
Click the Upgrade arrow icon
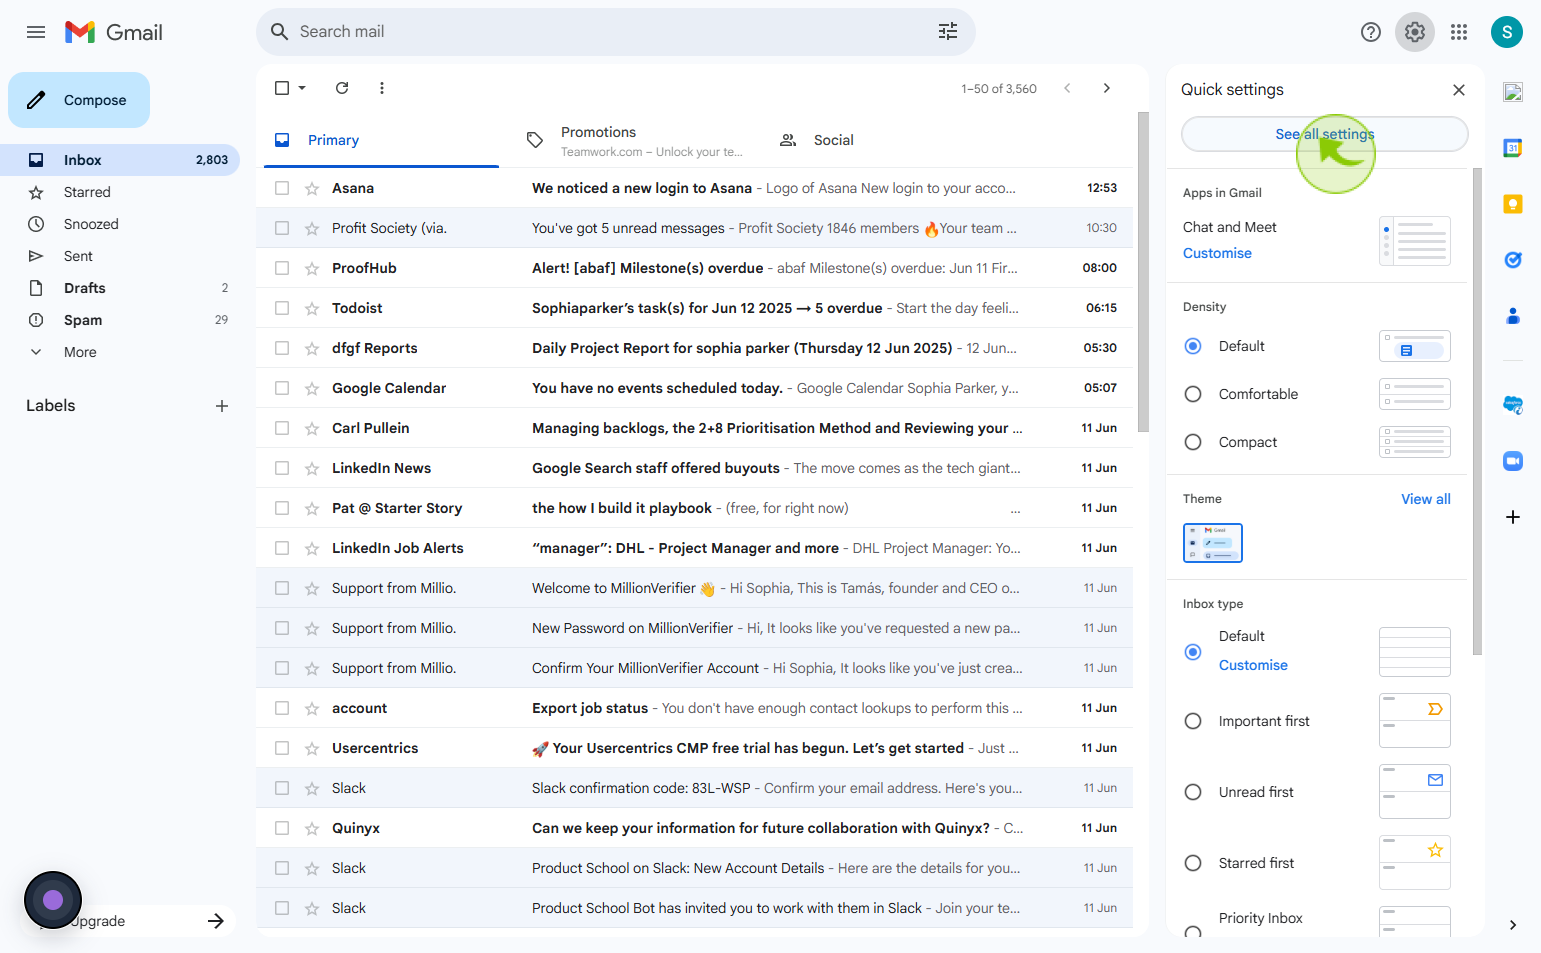point(216,921)
